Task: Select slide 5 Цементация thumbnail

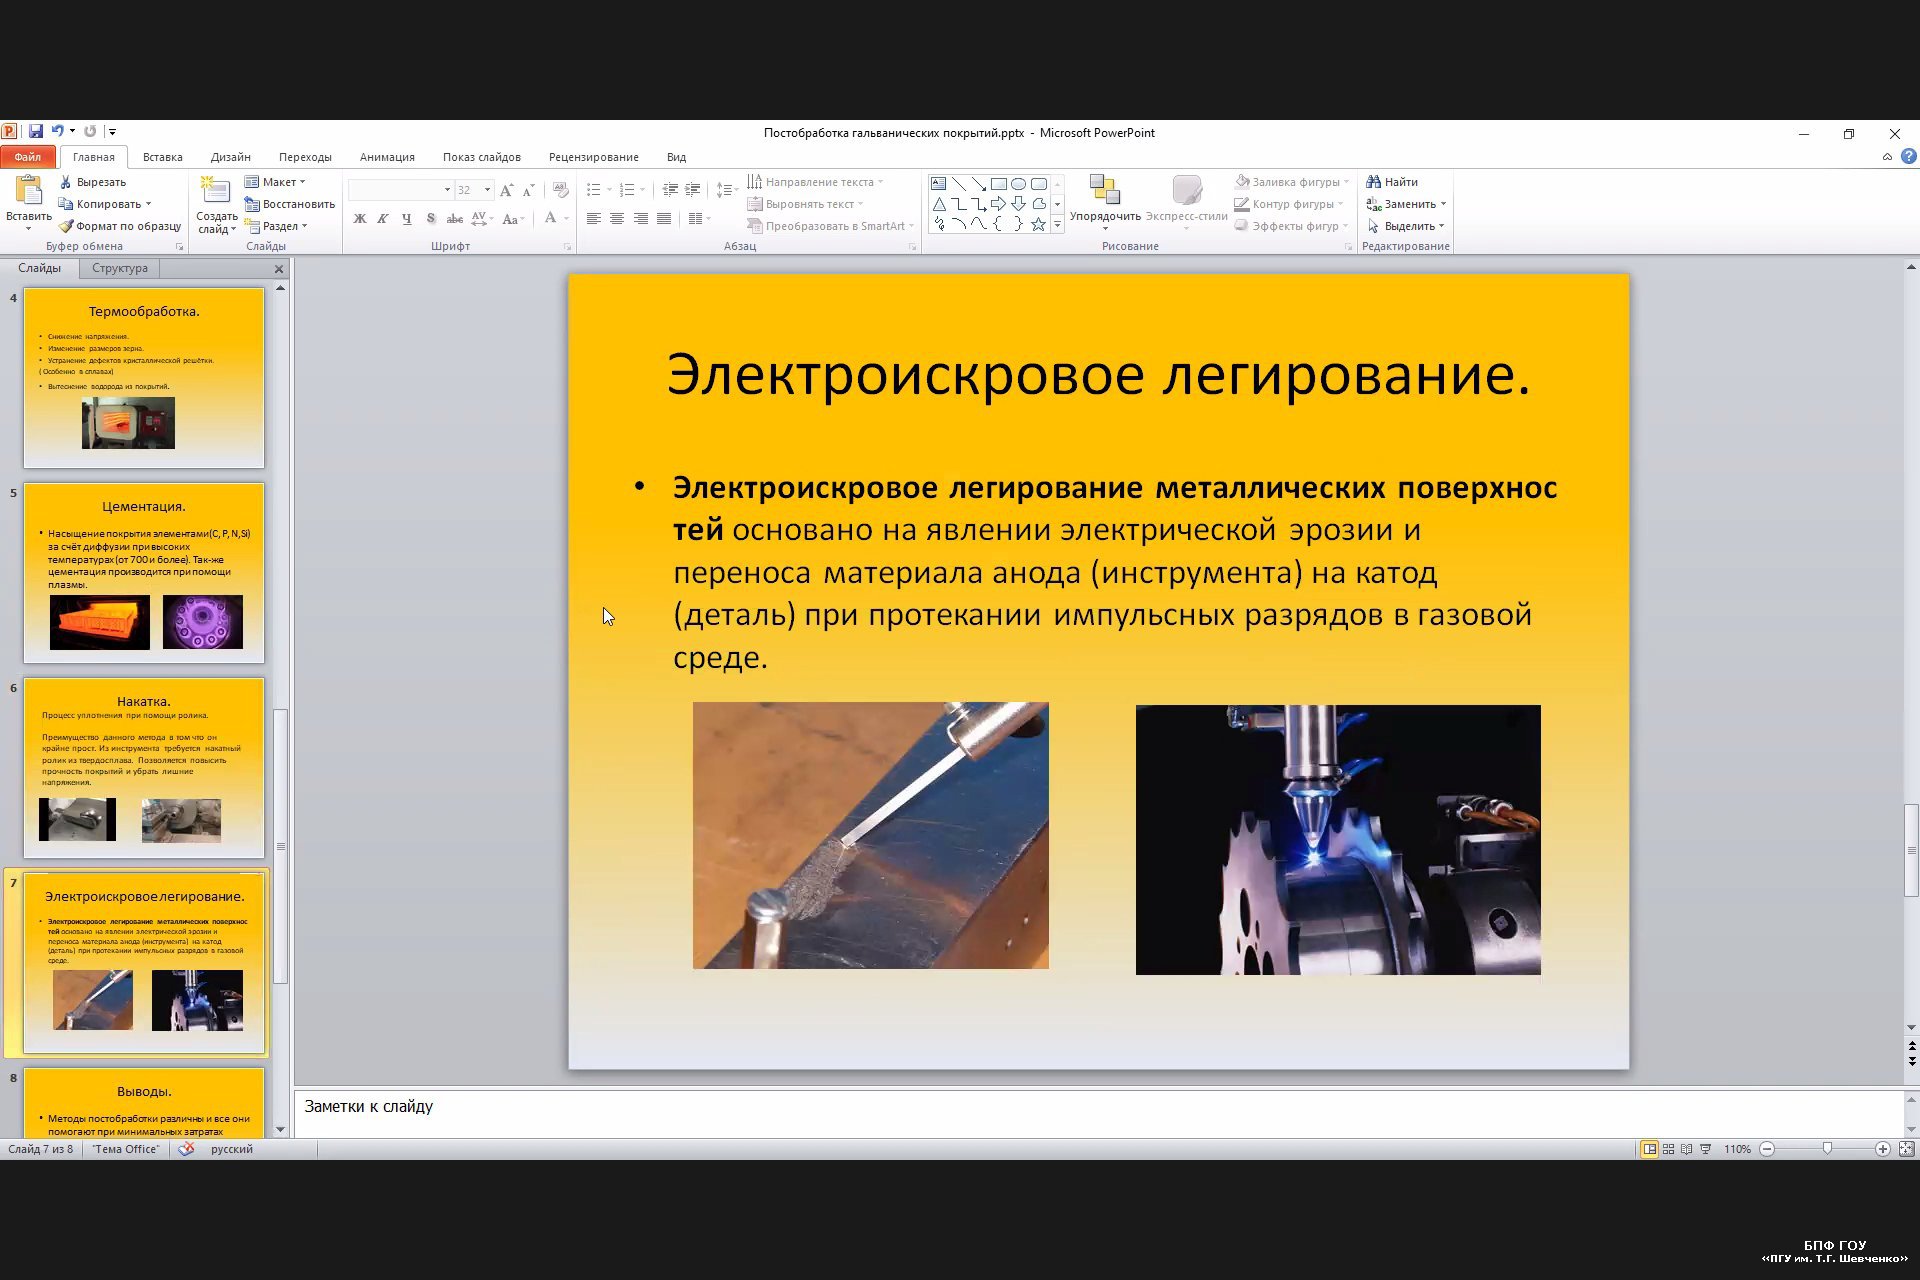Action: pyautogui.click(x=144, y=573)
